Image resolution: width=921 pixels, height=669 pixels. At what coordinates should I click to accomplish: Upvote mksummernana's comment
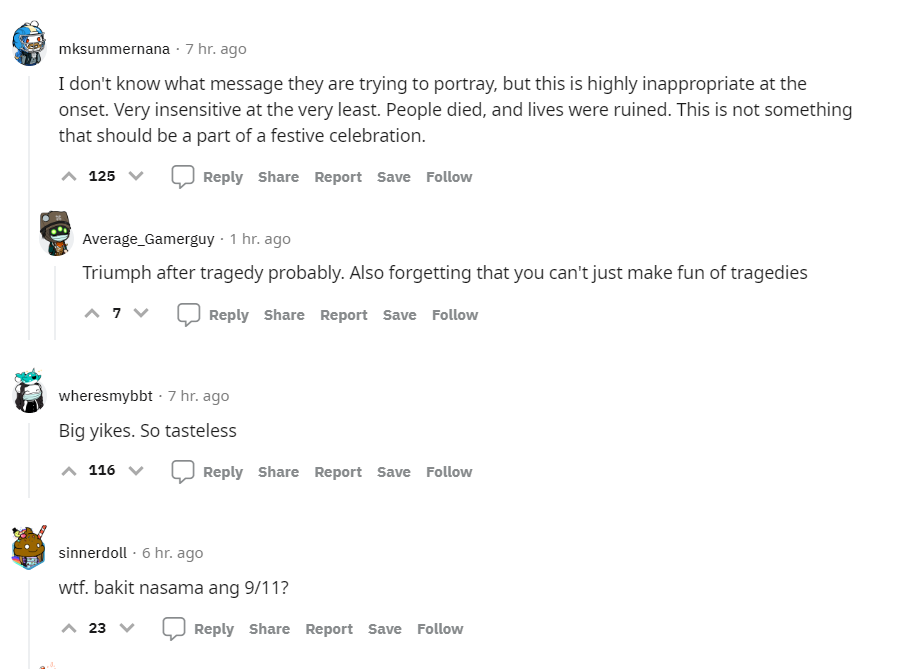tap(69, 176)
